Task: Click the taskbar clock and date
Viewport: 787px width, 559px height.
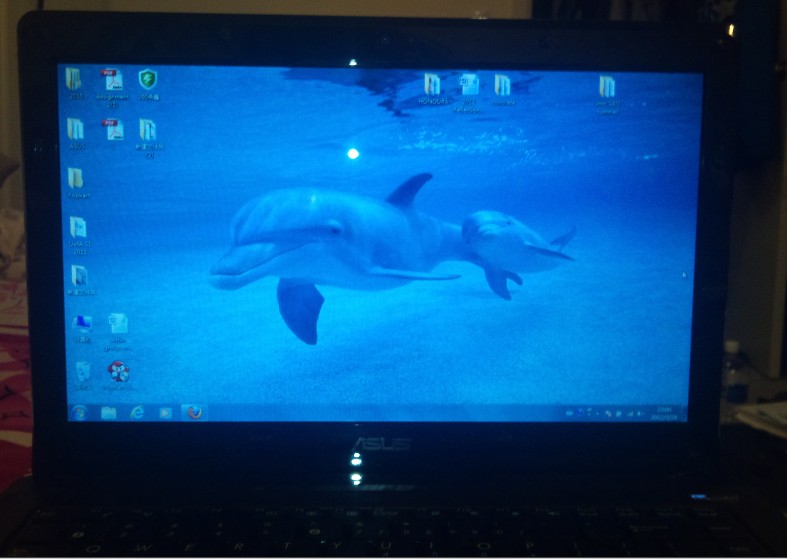Action: click(x=664, y=412)
